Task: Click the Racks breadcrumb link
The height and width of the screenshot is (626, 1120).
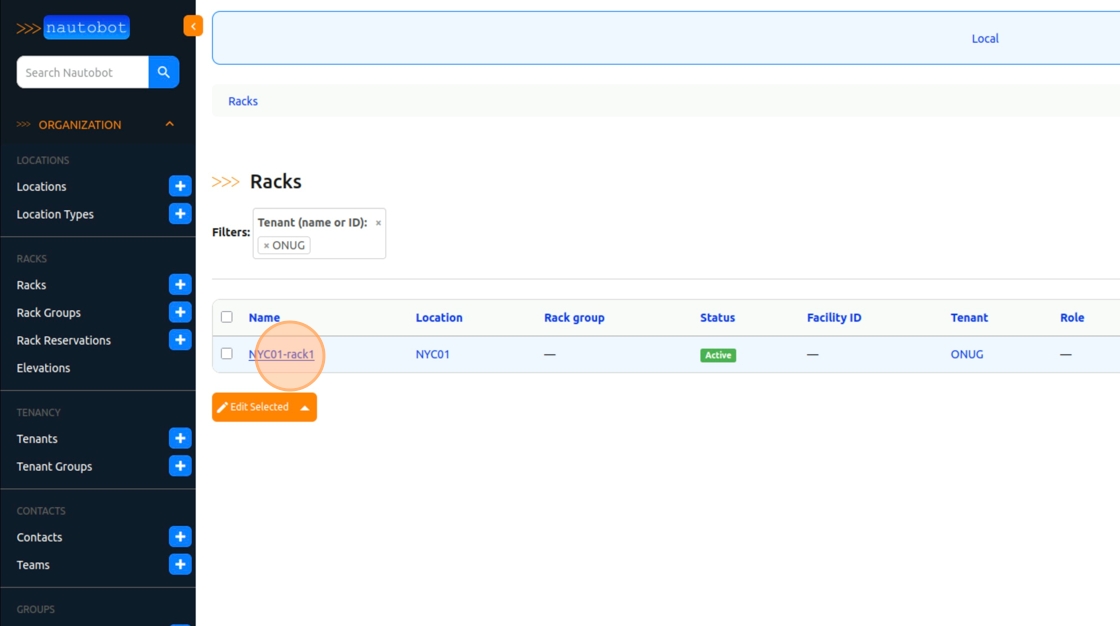Action: pyautogui.click(x=243, y=101)
